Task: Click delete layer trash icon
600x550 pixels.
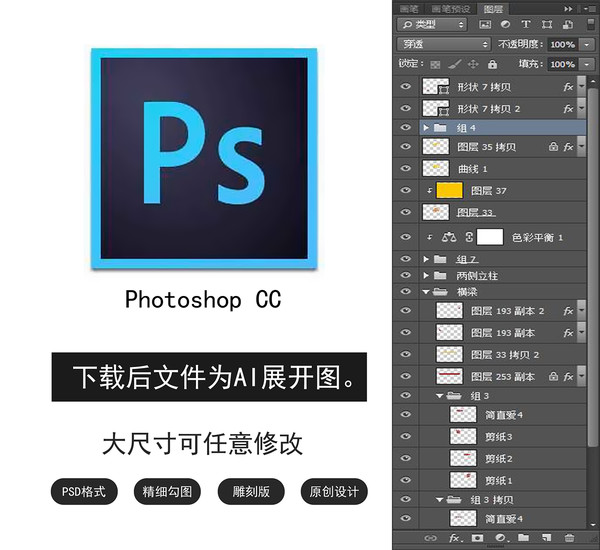Action: [x=569, y=538]
